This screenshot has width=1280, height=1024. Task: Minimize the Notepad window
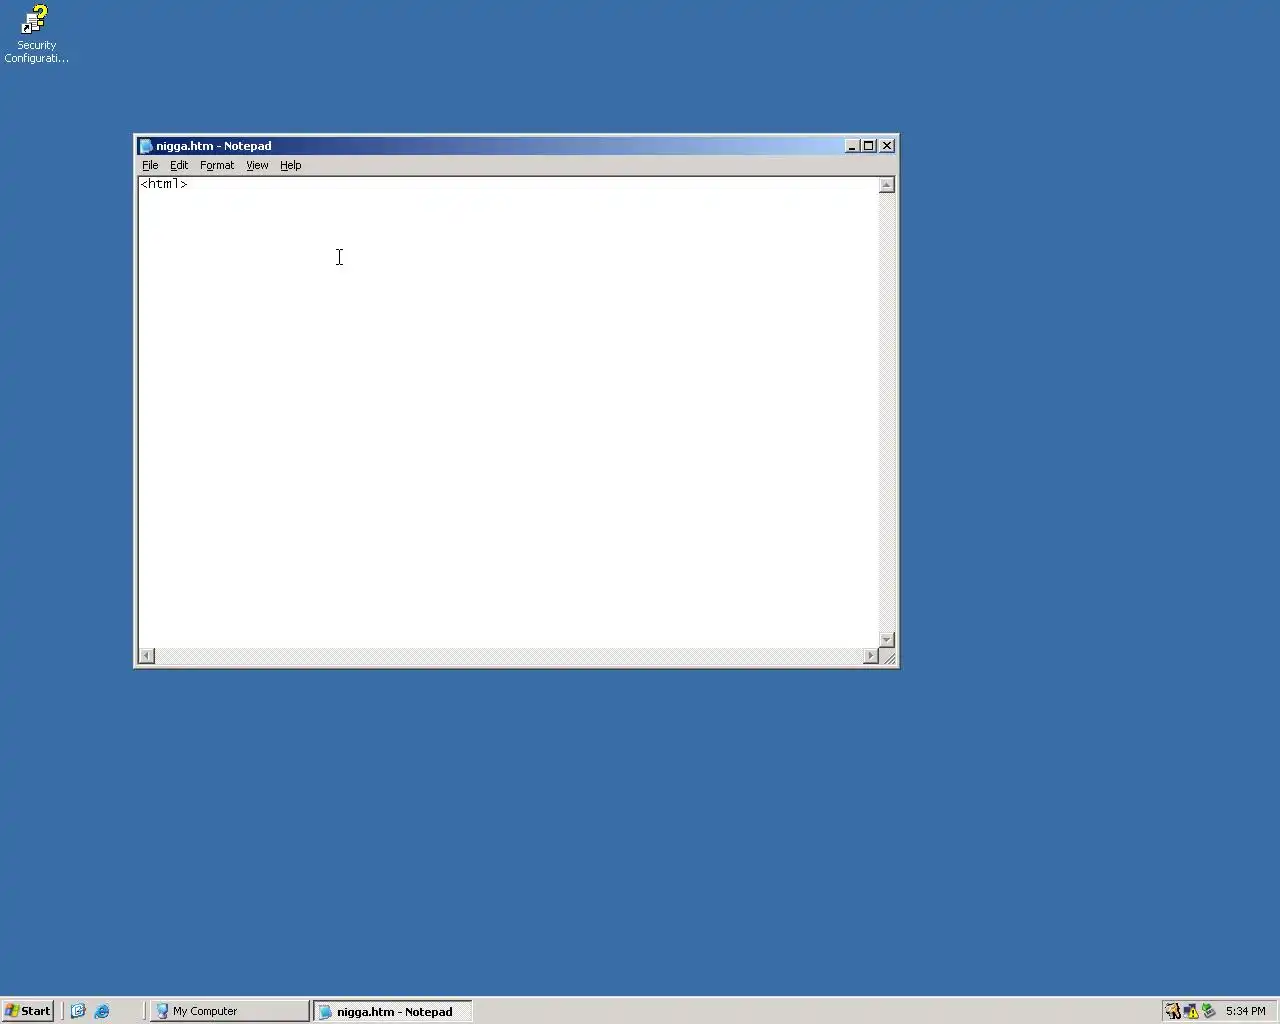[x=852, y=146]
